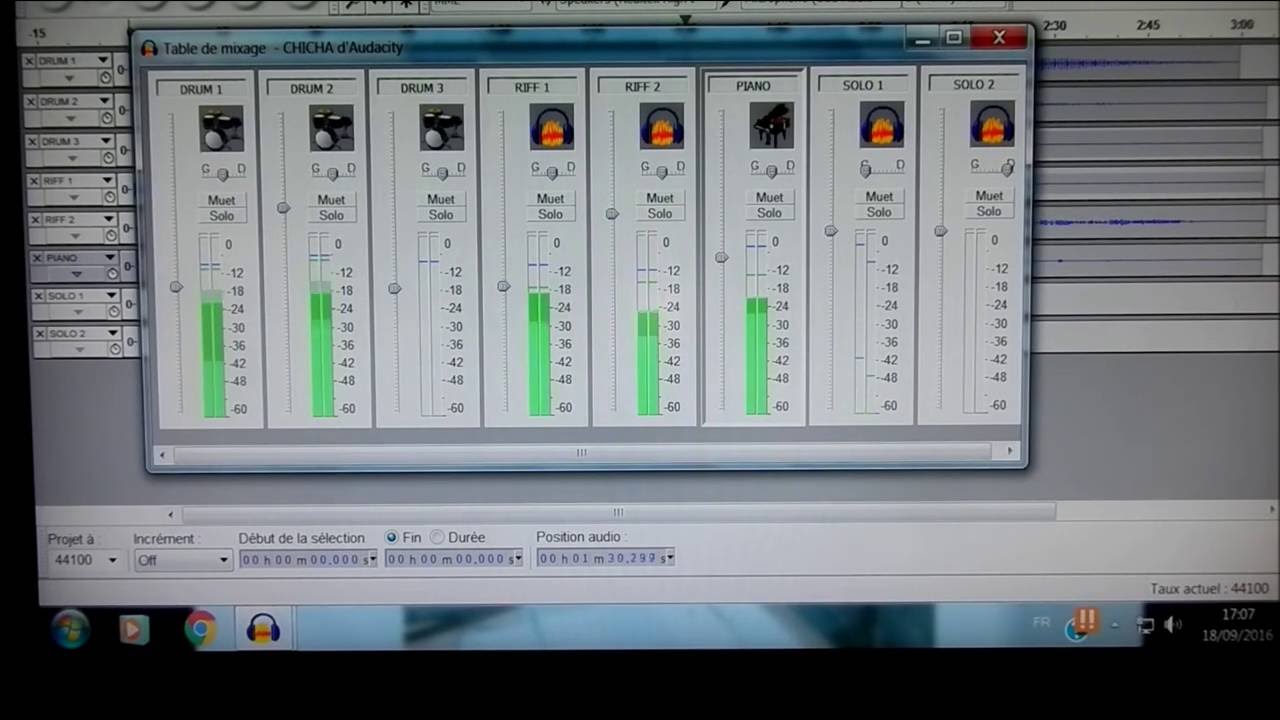
Task: Close the RIFF 1 track with its X
Action: [x=34, y=181]
